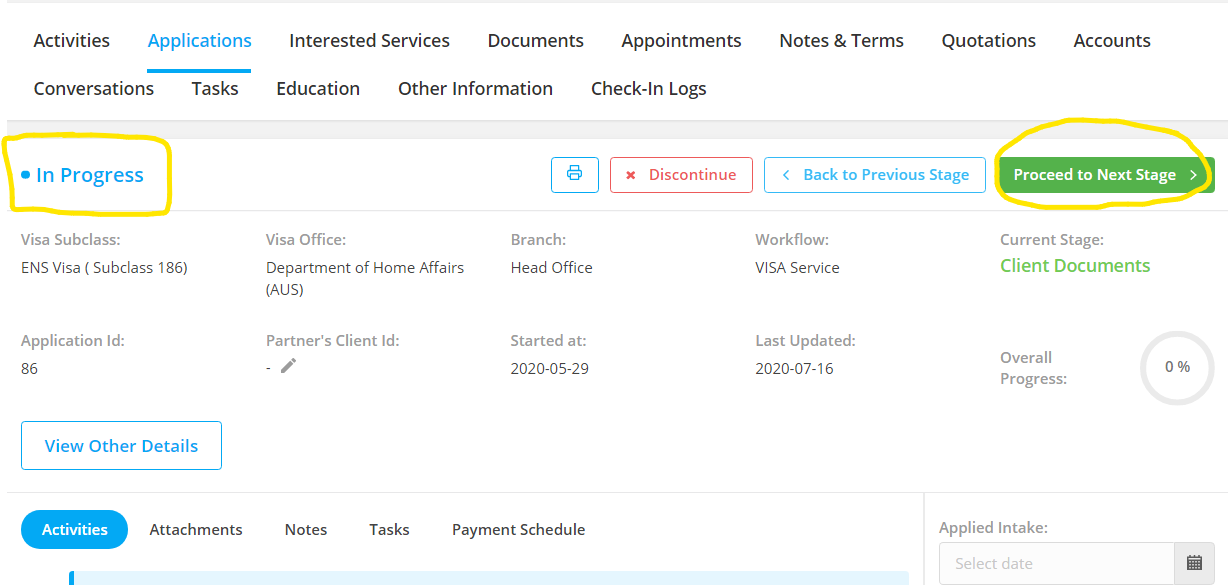Click the Overall Progress percentage circle
The image size is (1228, 585).
(1177, 368)
